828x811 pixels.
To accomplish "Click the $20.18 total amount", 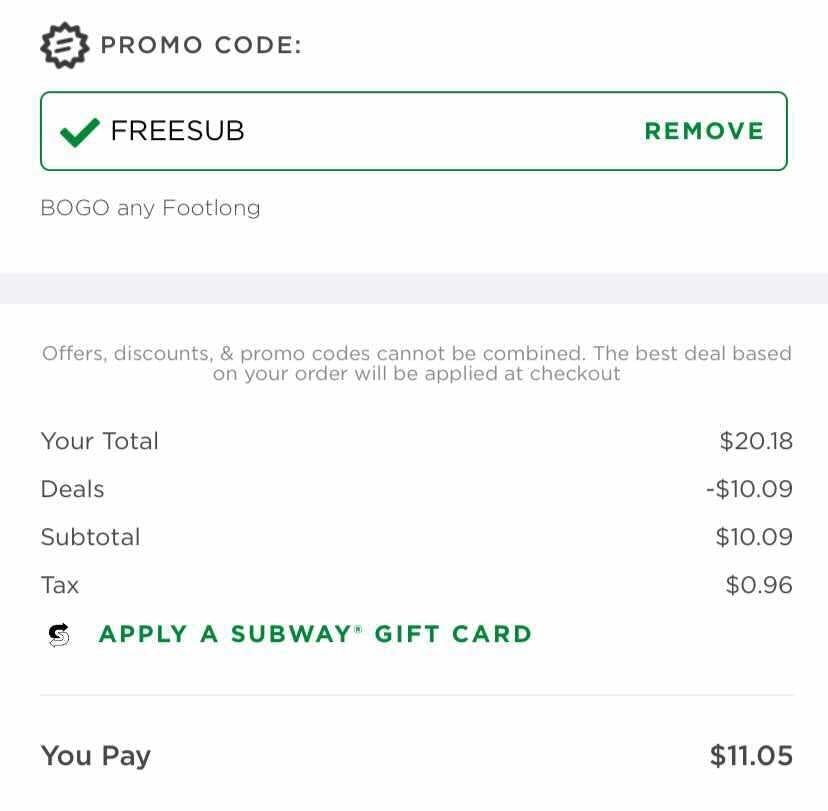I will click(756, 441).
